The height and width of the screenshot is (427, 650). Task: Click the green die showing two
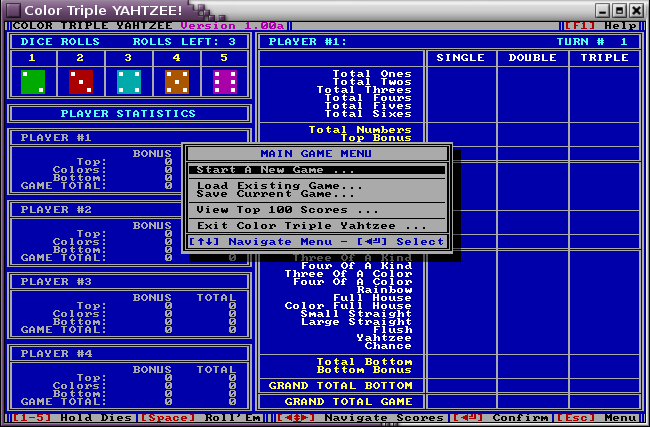click(33, 82)
